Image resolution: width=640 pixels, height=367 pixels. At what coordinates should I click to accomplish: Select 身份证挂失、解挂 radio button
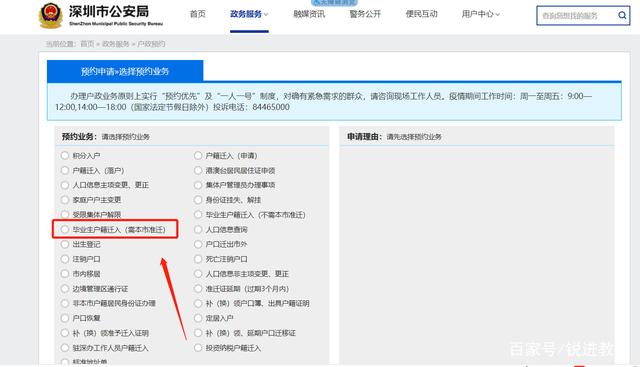(198, 200)
